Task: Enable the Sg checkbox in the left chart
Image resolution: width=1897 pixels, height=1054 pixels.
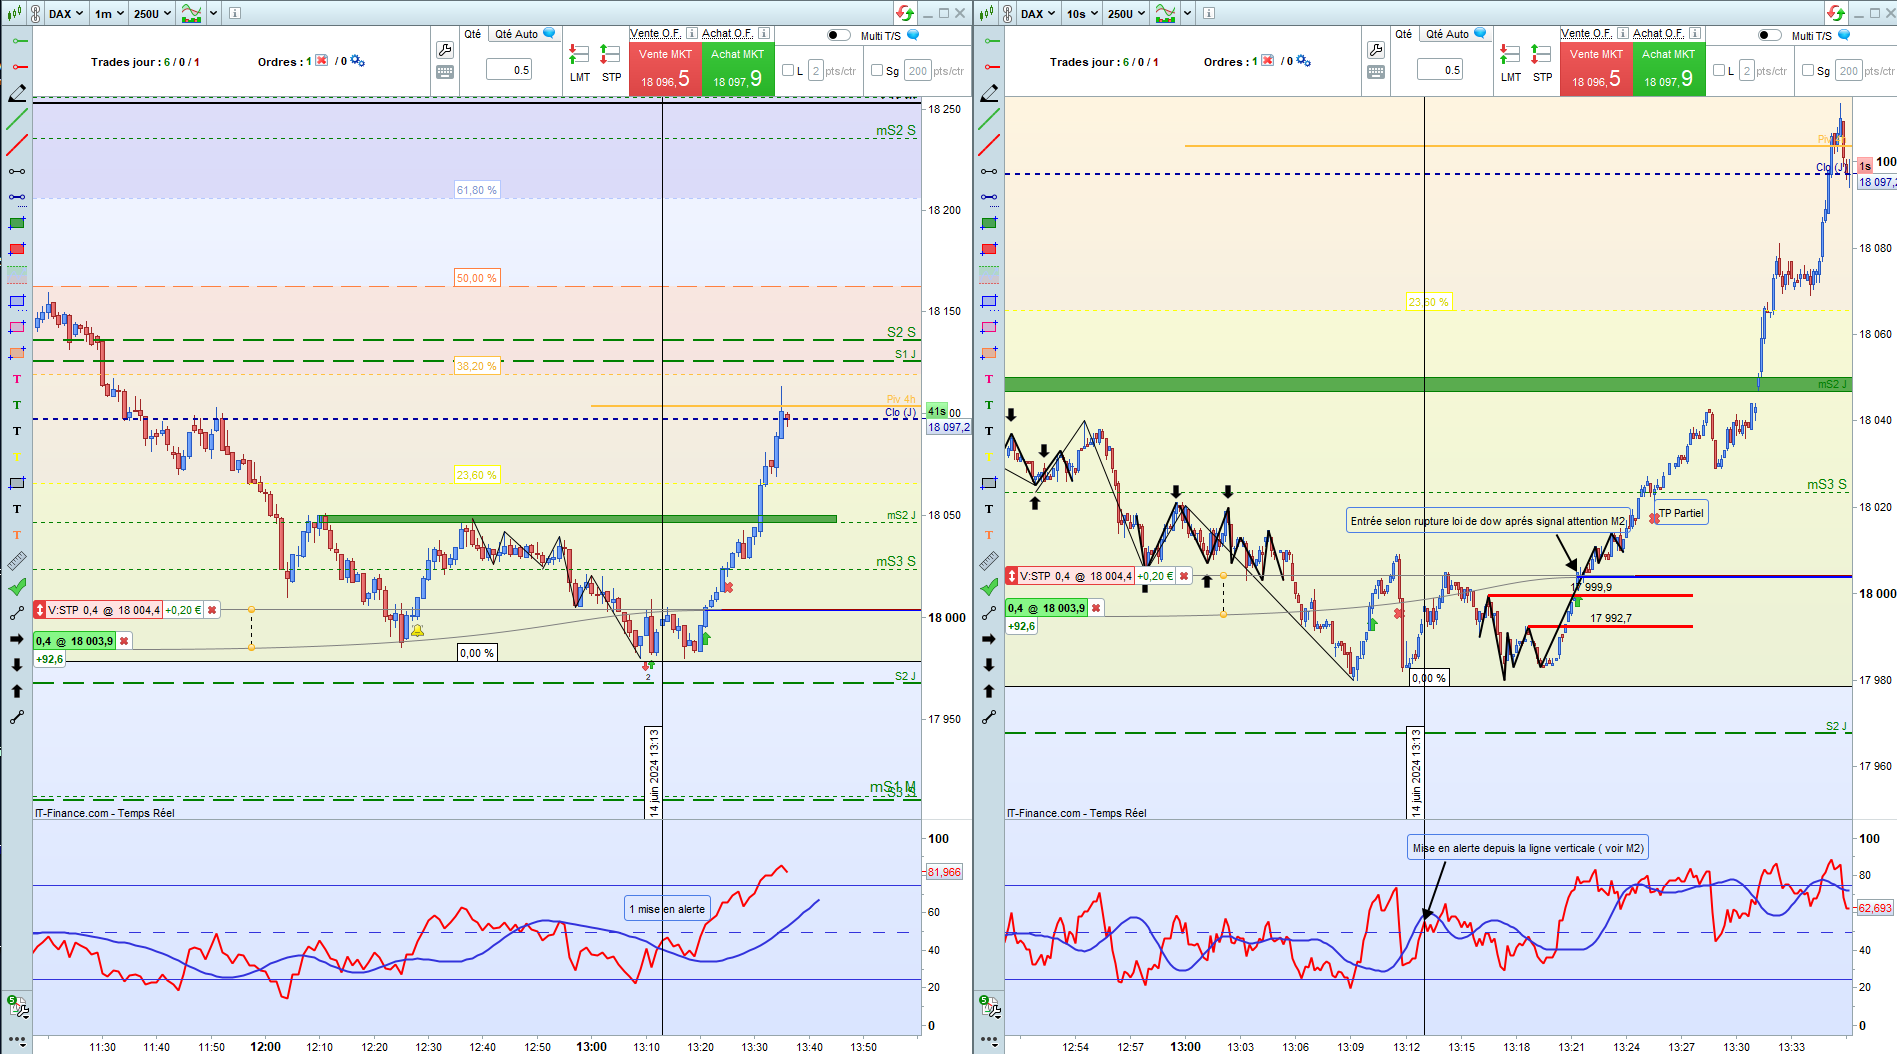Action: click(x=877, y=70)
